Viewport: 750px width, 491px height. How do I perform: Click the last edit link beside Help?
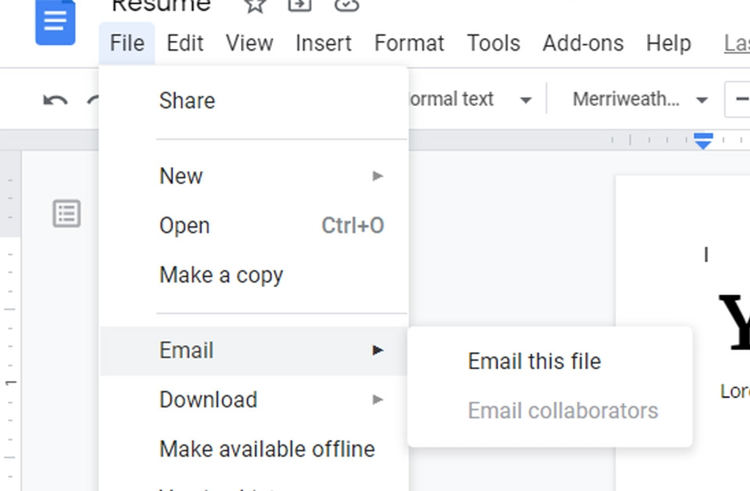click(737, 43)
